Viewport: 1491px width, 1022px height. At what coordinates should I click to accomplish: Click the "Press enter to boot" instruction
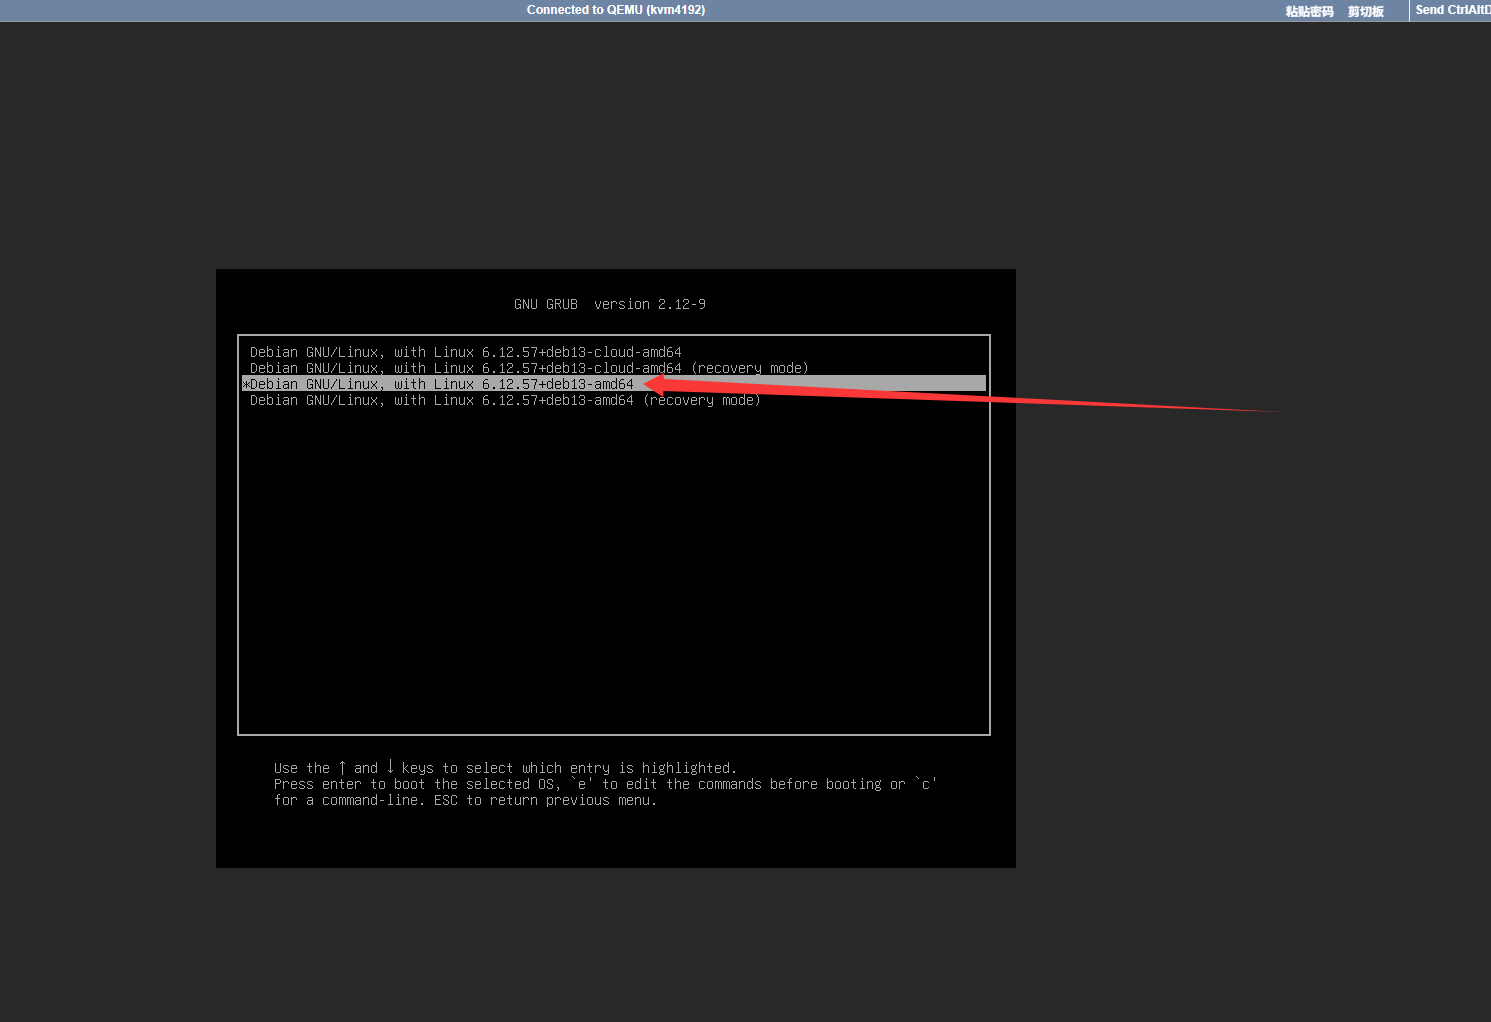point(350,784)
